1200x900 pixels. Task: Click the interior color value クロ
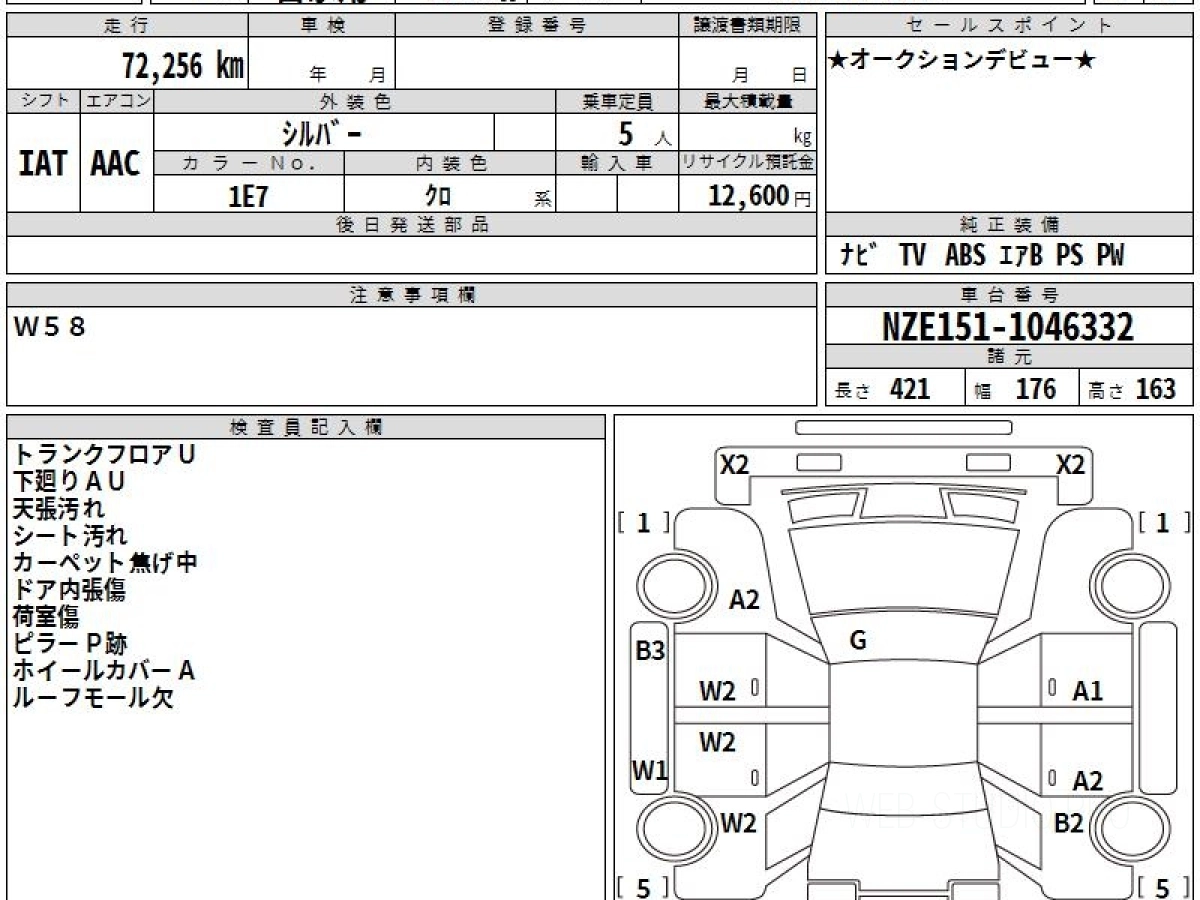click(438, 196)
